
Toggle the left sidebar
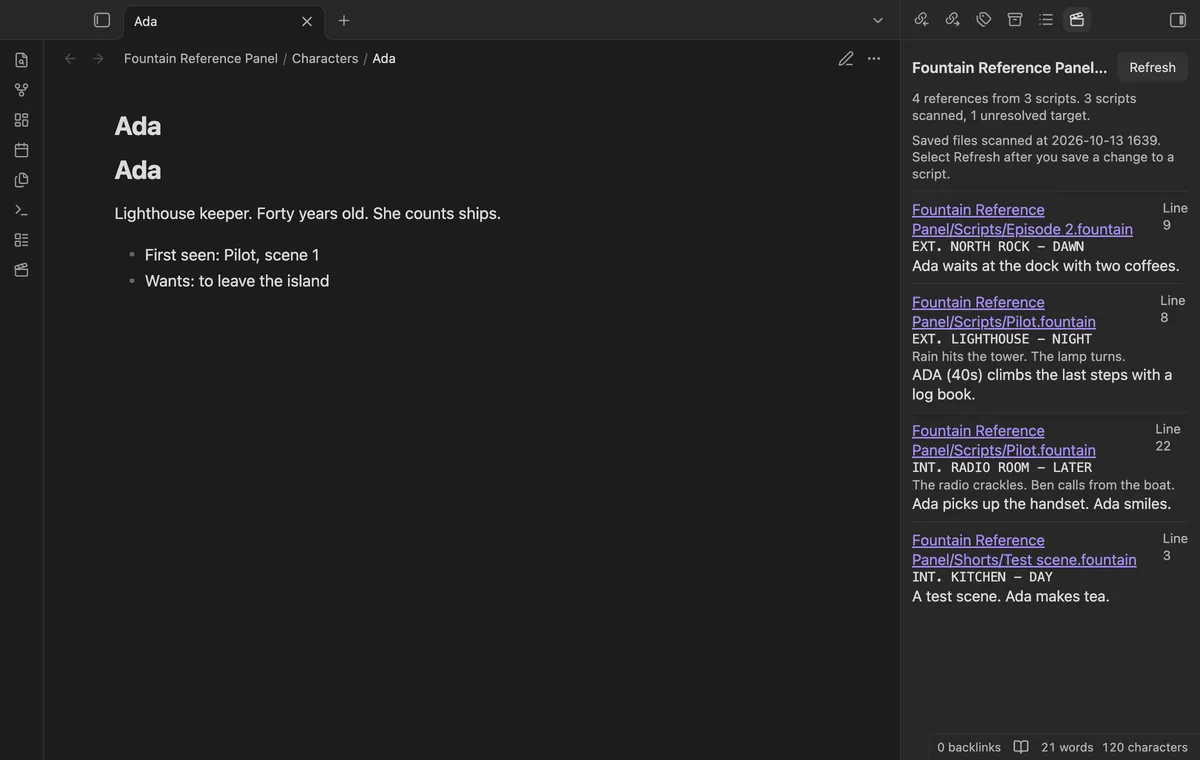(102, 20)
